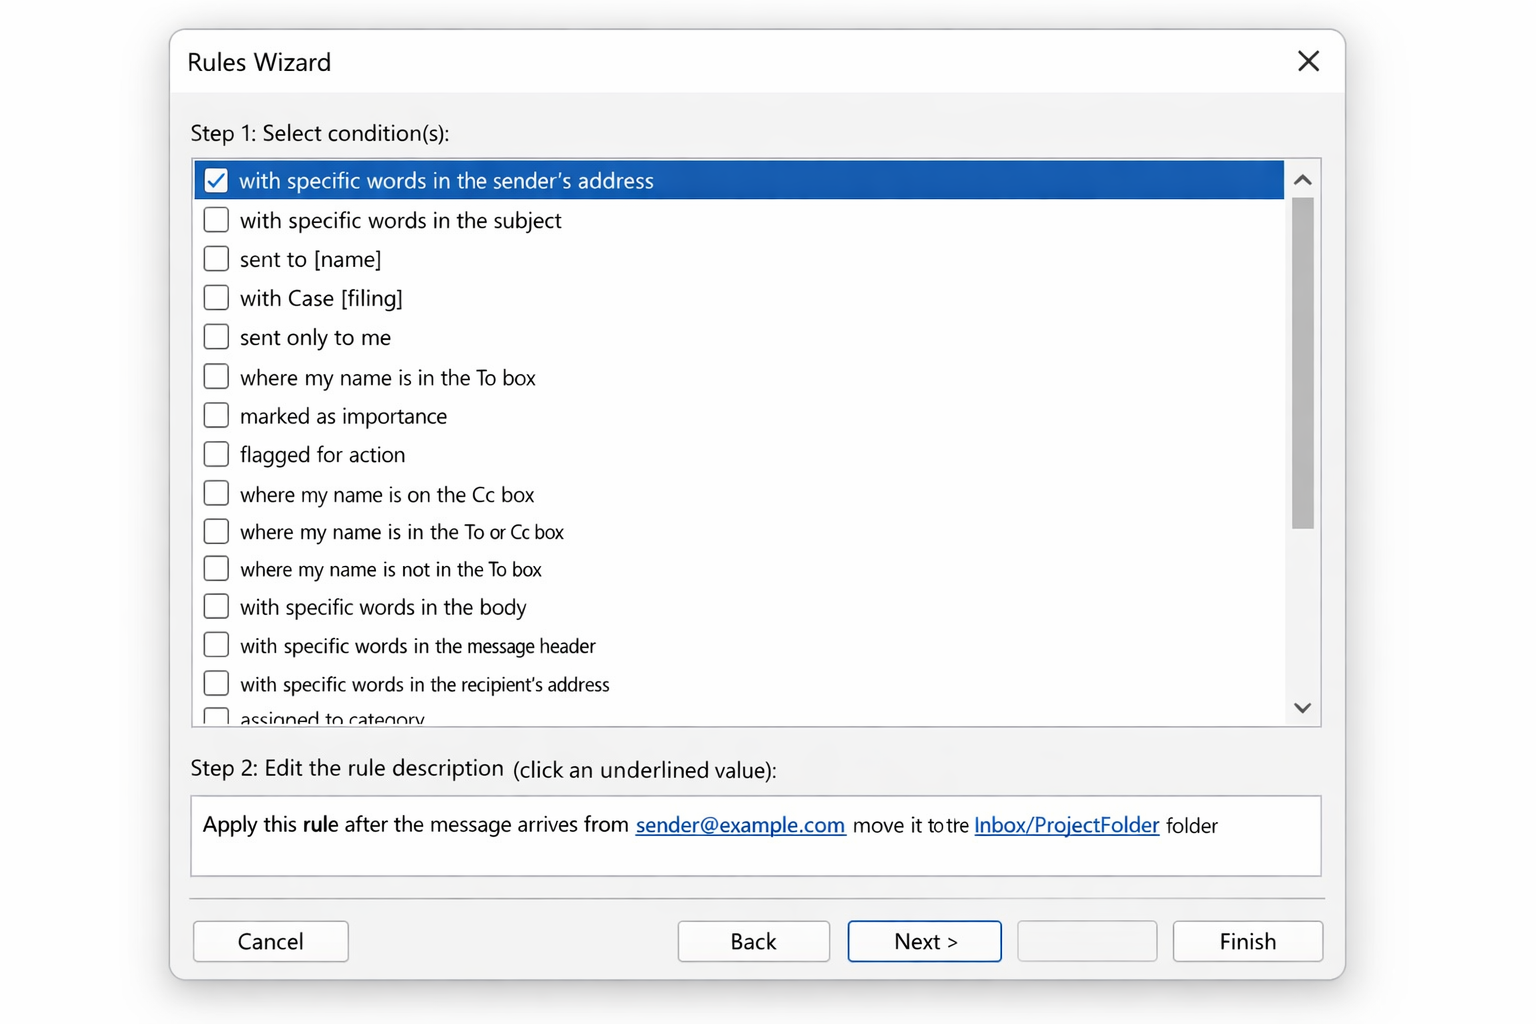Uncheck "with specific words in the sender's address"

(215, 180)
